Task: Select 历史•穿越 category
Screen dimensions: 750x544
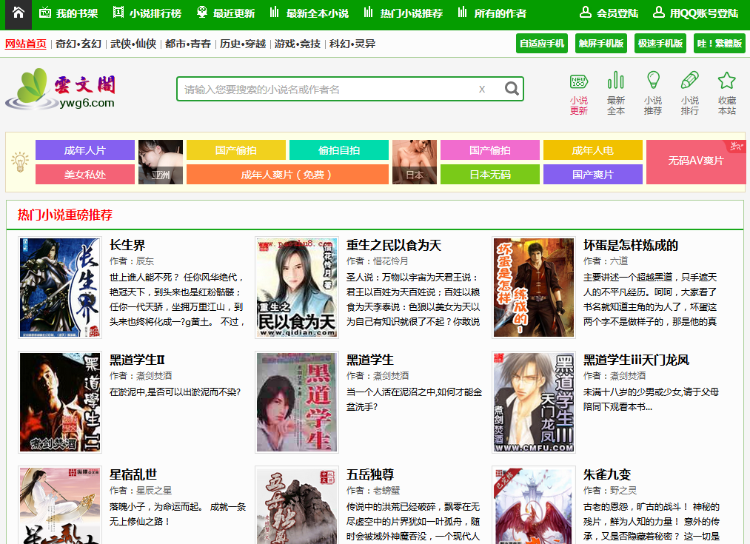Action: [x=243, y=44]
